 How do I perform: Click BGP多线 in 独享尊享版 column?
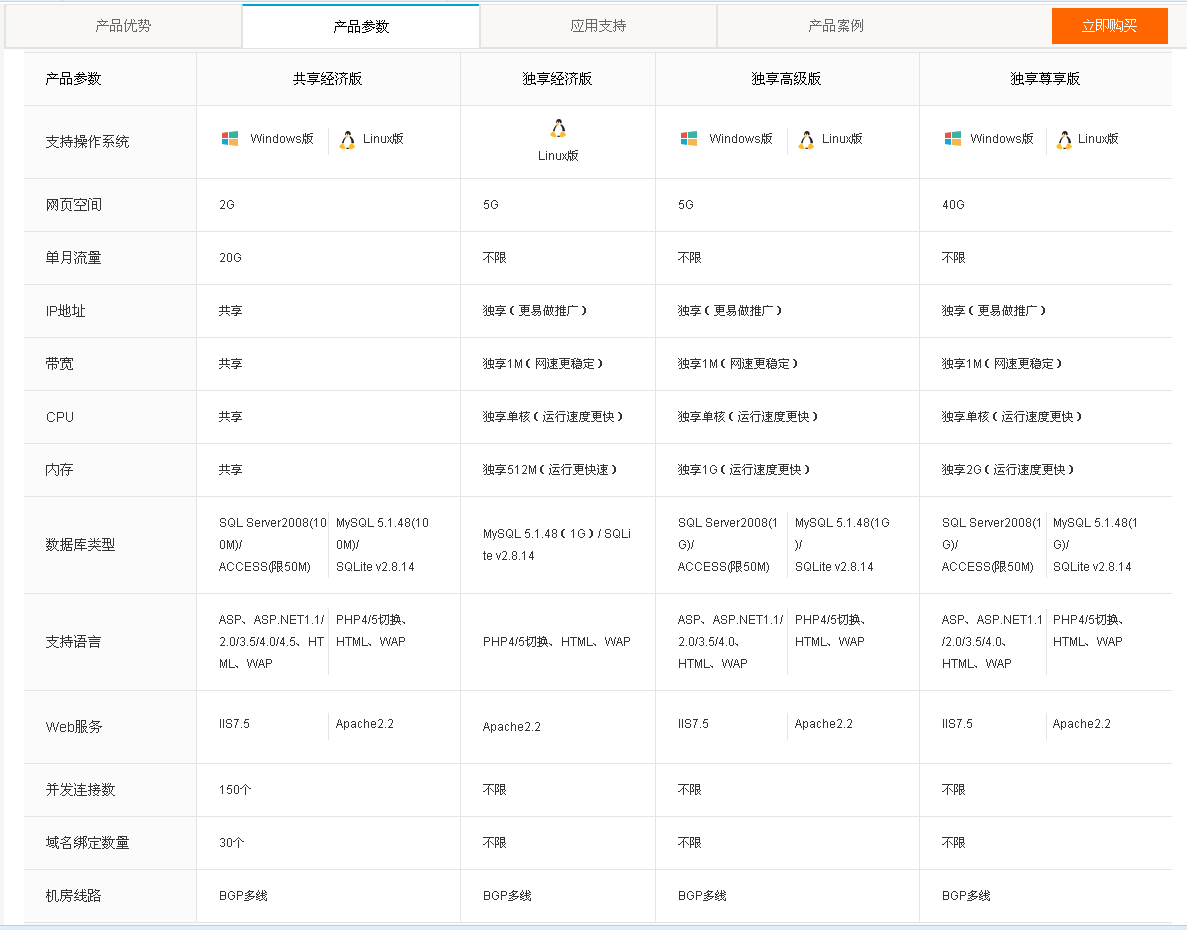click(x=966, y=895)
